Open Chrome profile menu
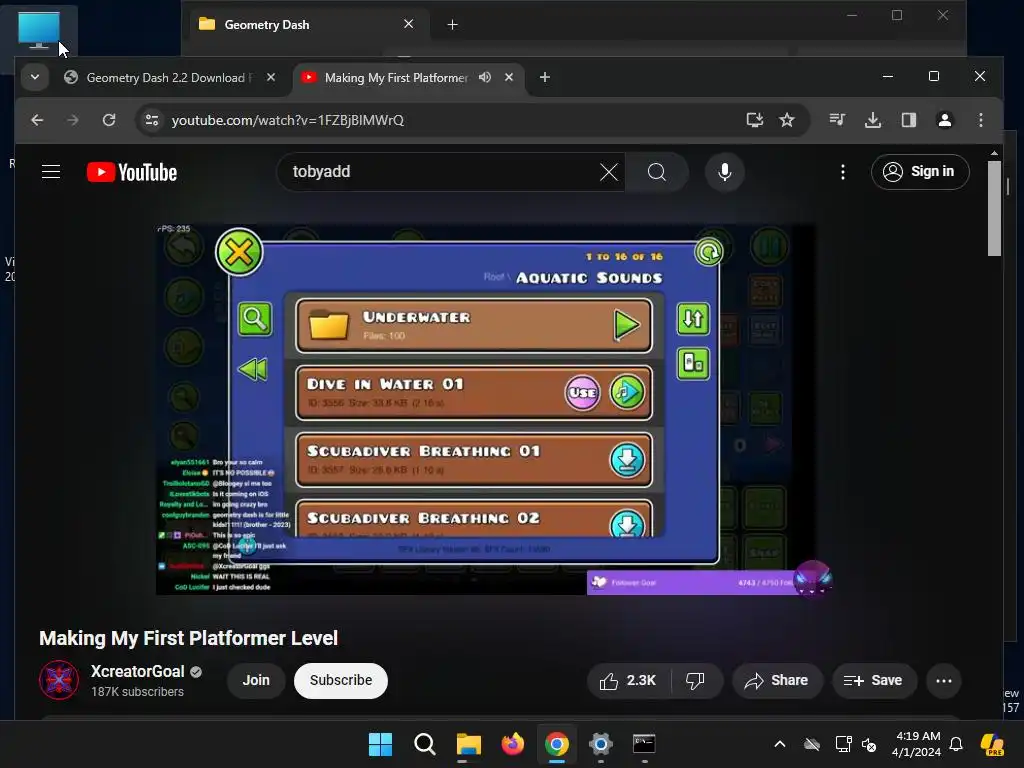This screenshot has width=1024, height=768. 944,120
